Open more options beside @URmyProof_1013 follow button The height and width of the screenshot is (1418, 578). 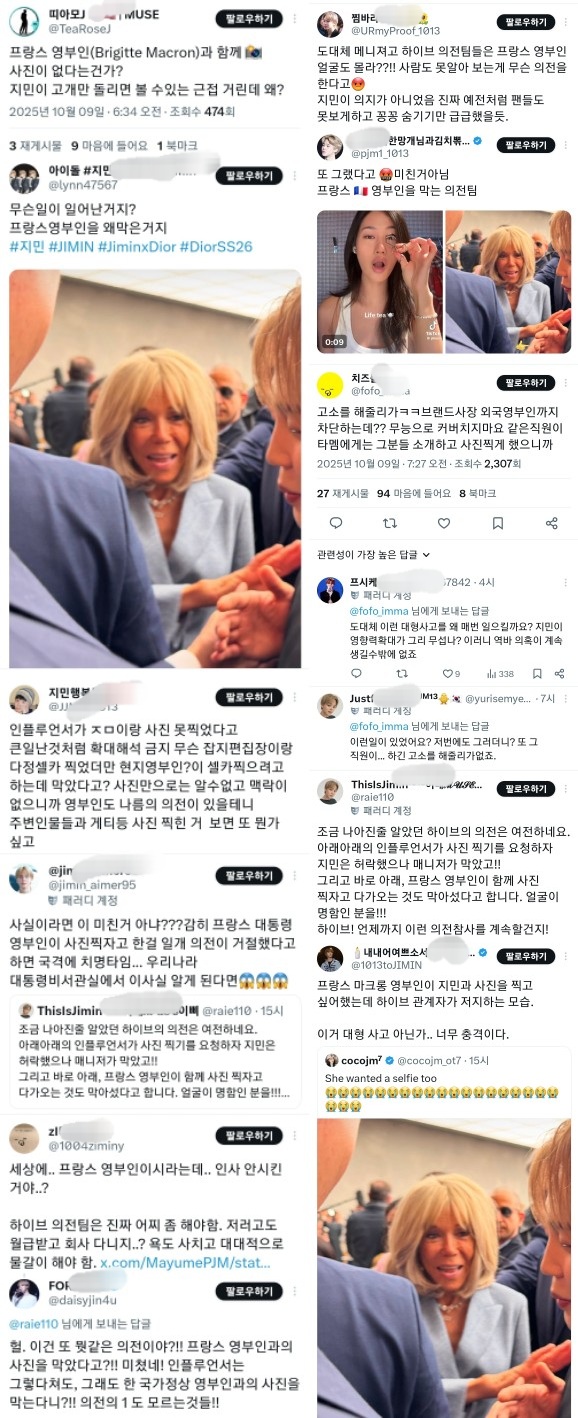coord(564,22)
